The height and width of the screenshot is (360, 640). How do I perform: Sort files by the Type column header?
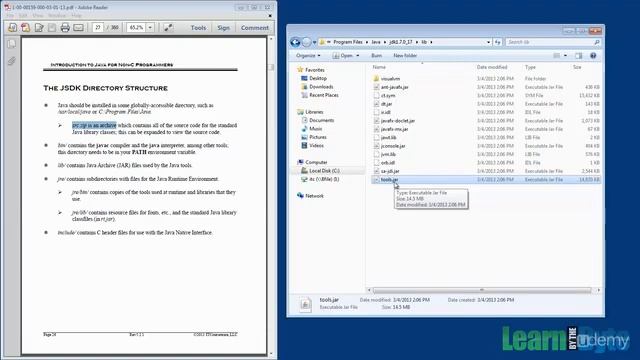coord(530,67)
